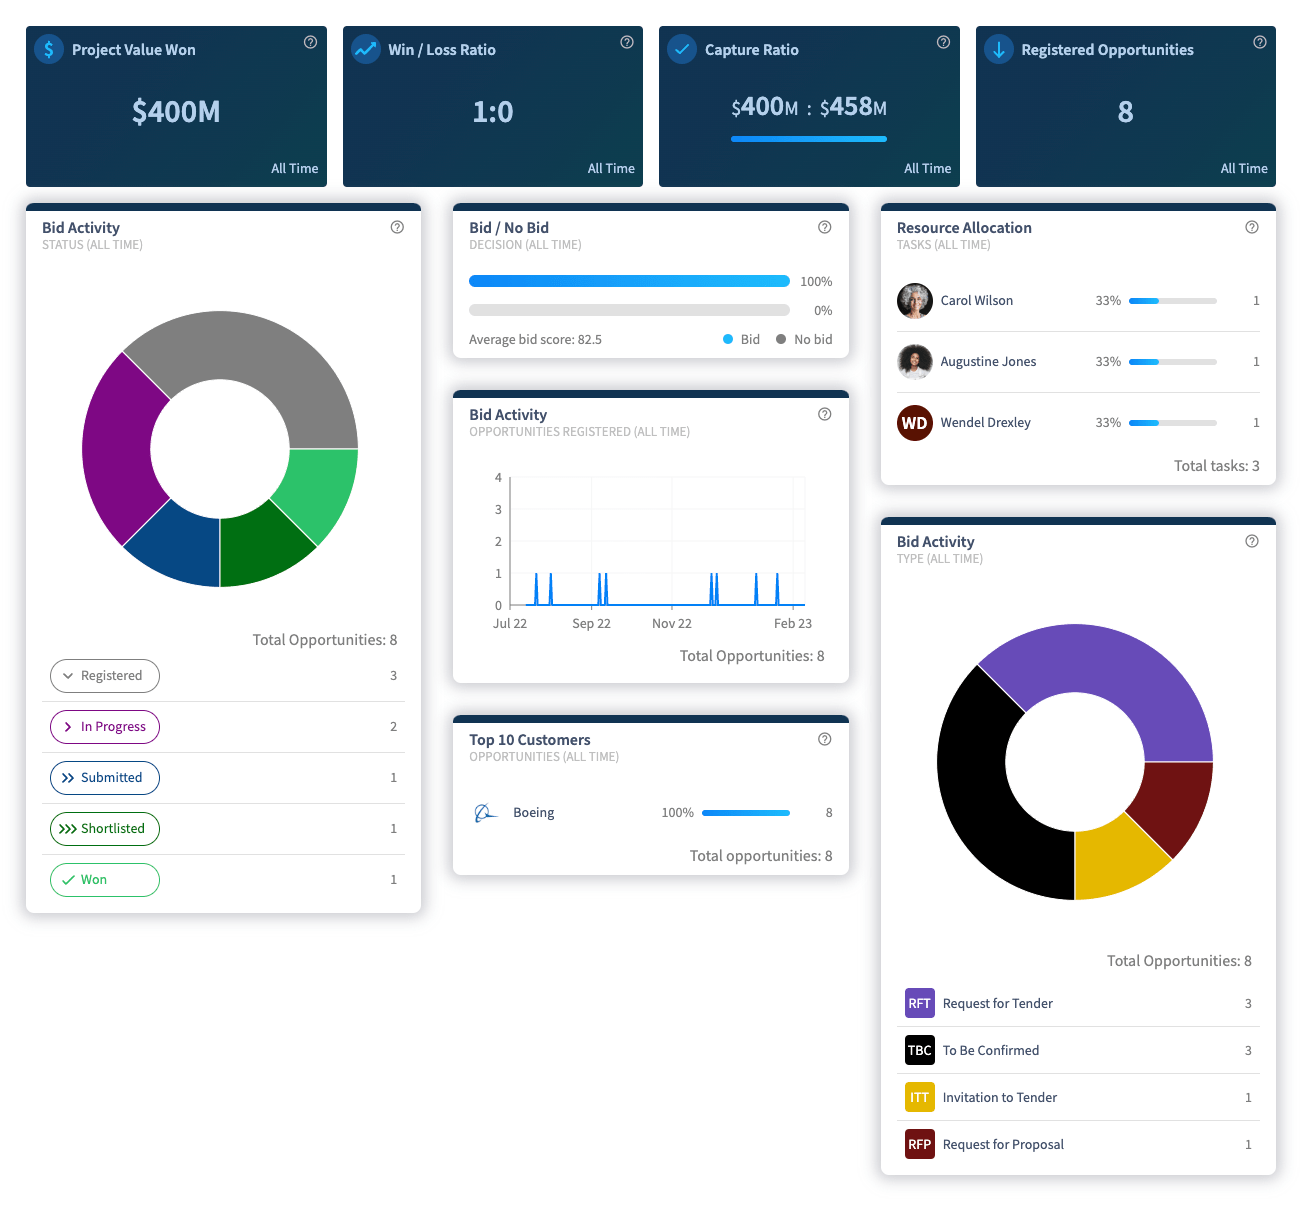The width and height of the screenshot is (1304, 1214).
Task: Click the Capture Ratio progress bar
Action: tap(808, 139)
